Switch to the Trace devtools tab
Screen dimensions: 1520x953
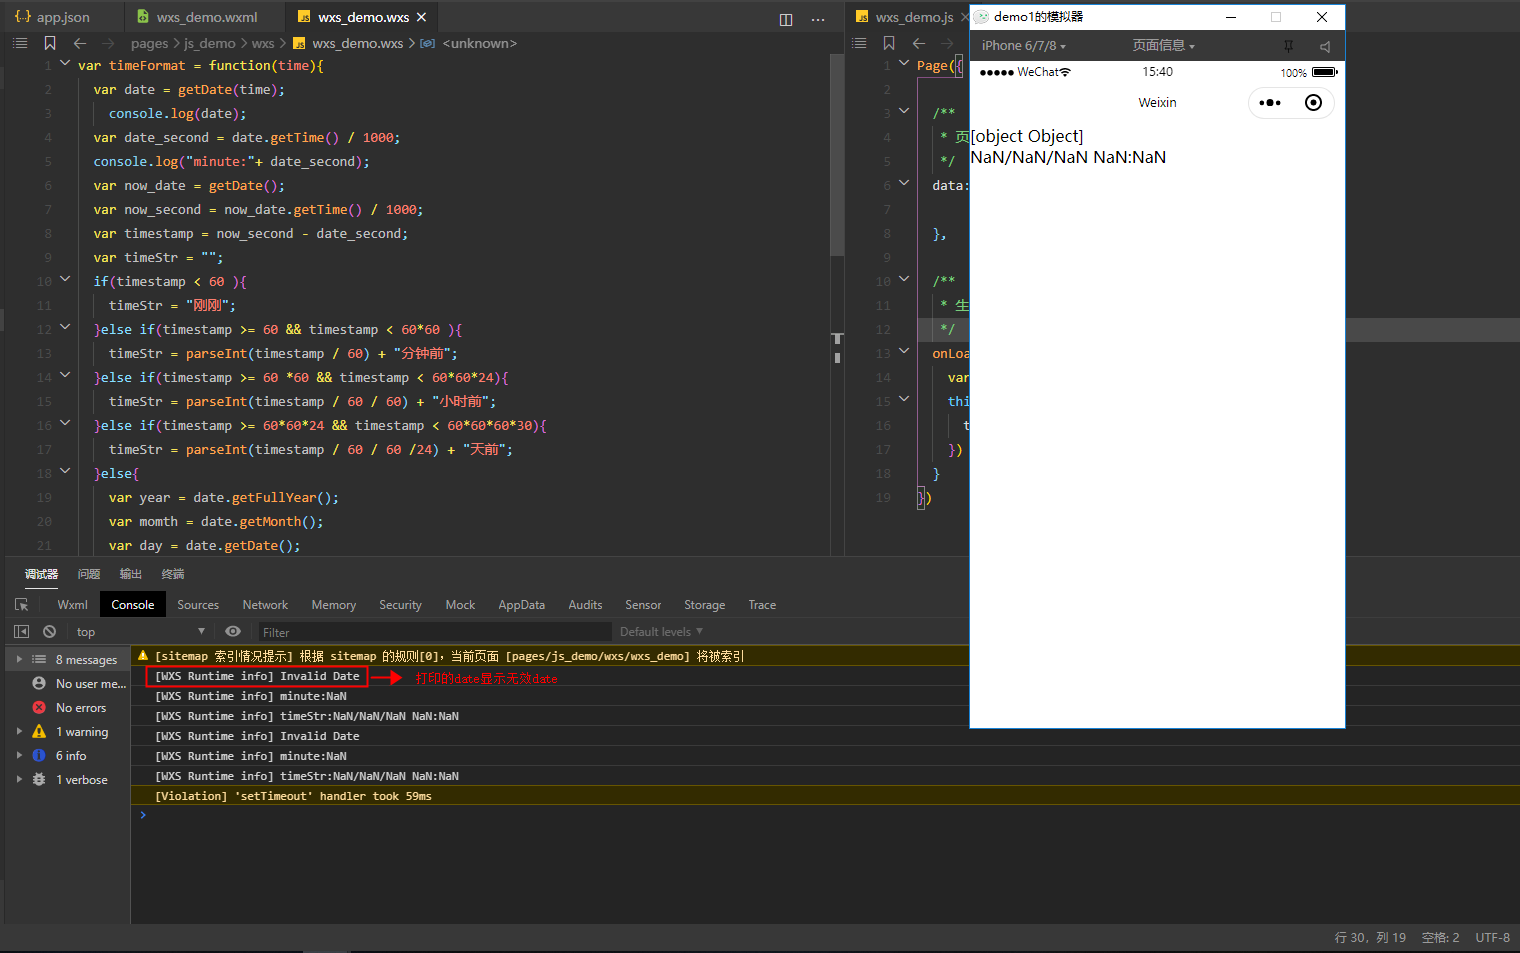pos(762,605)
